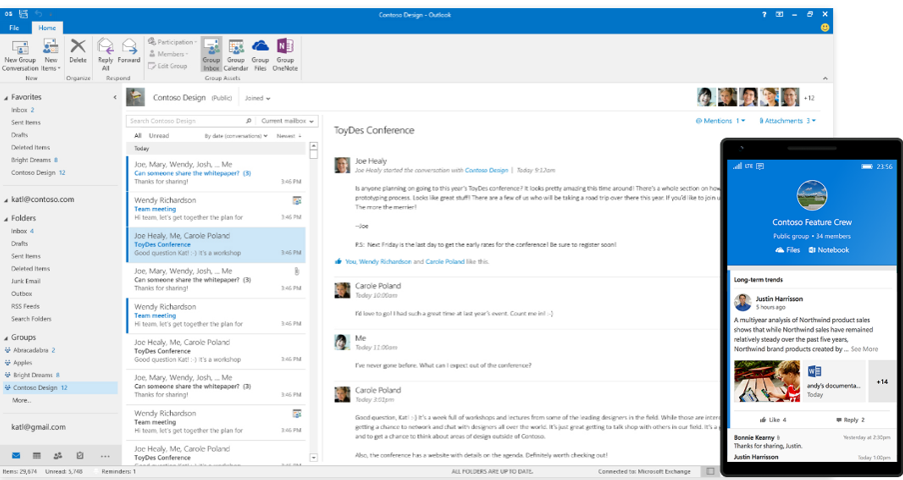Open the File tab
Viewport: 903px width, 480px height.
(x=15, y=27)
